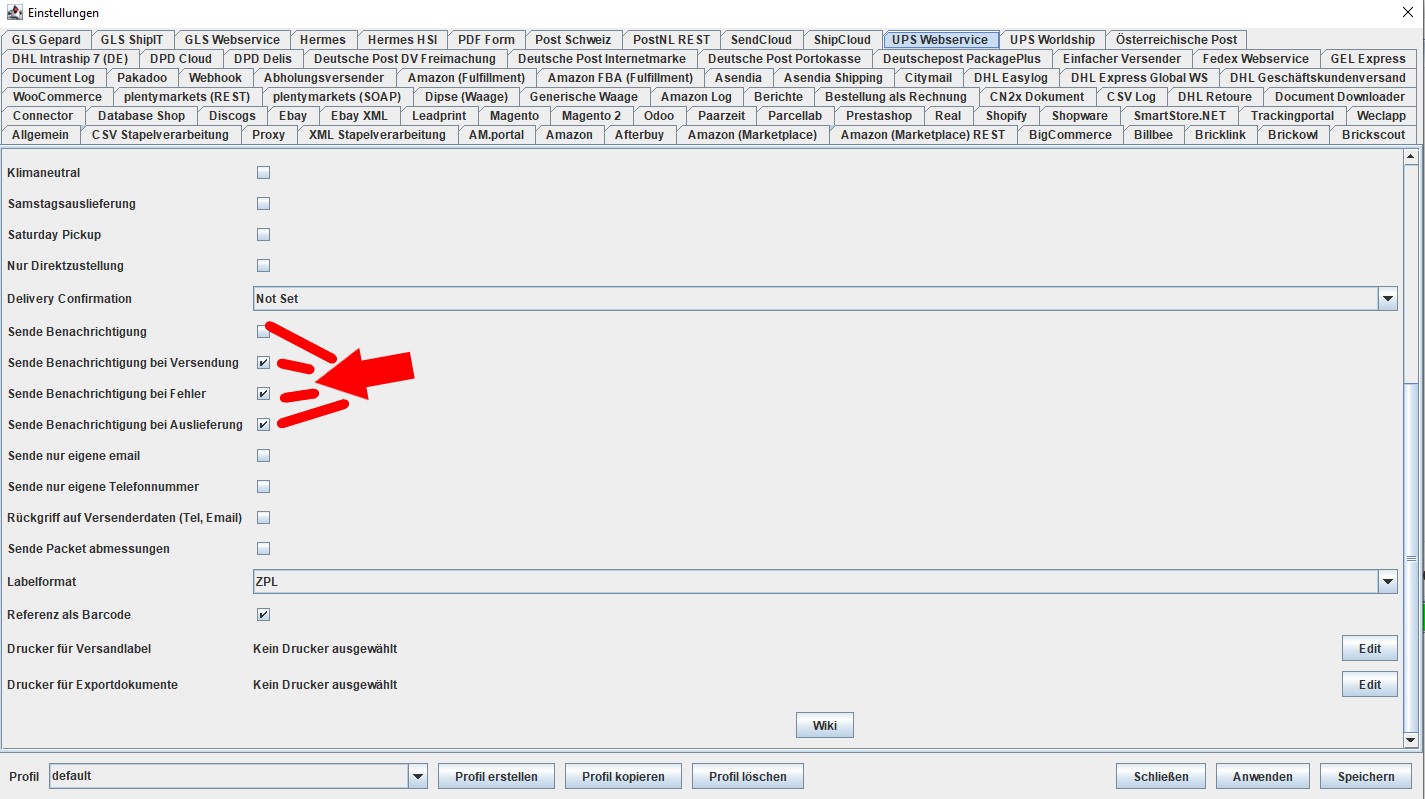The image size is (1425, 799).
Task: Click the vertical scrollbar thumb
Action: pyautogui.click(x=1411, y=558)
